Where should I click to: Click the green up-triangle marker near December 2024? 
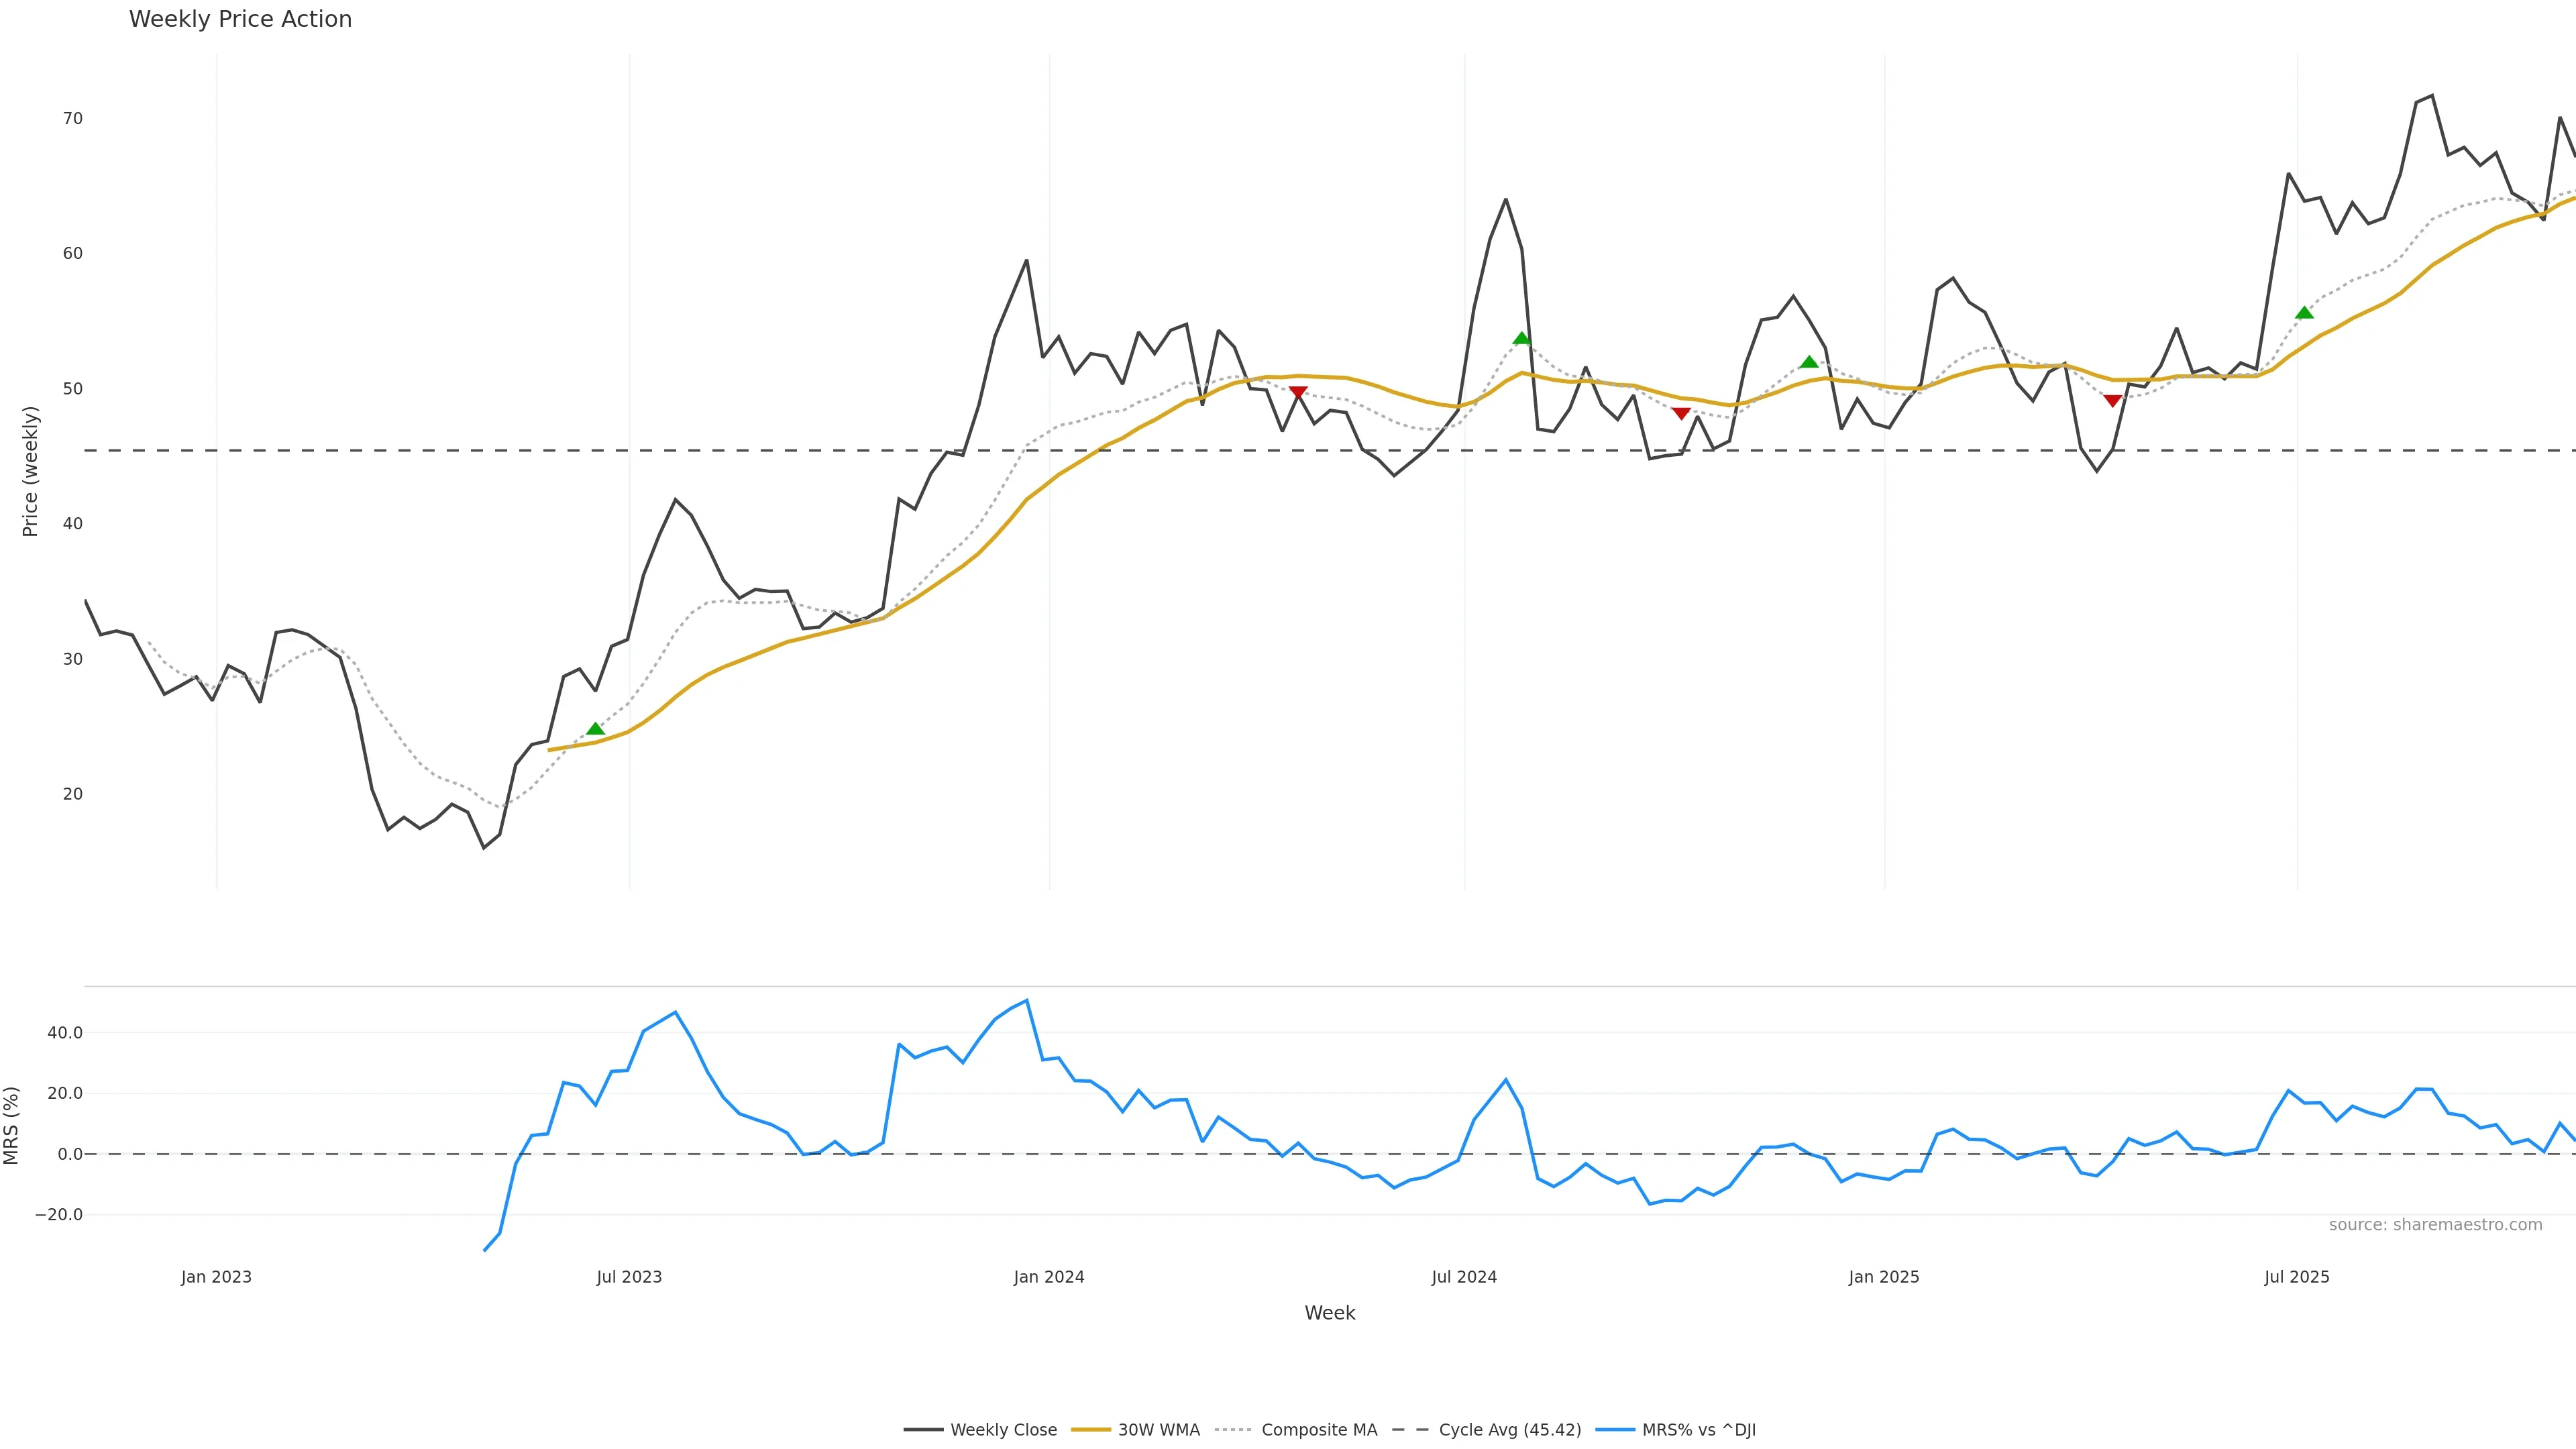(1809, 362)
